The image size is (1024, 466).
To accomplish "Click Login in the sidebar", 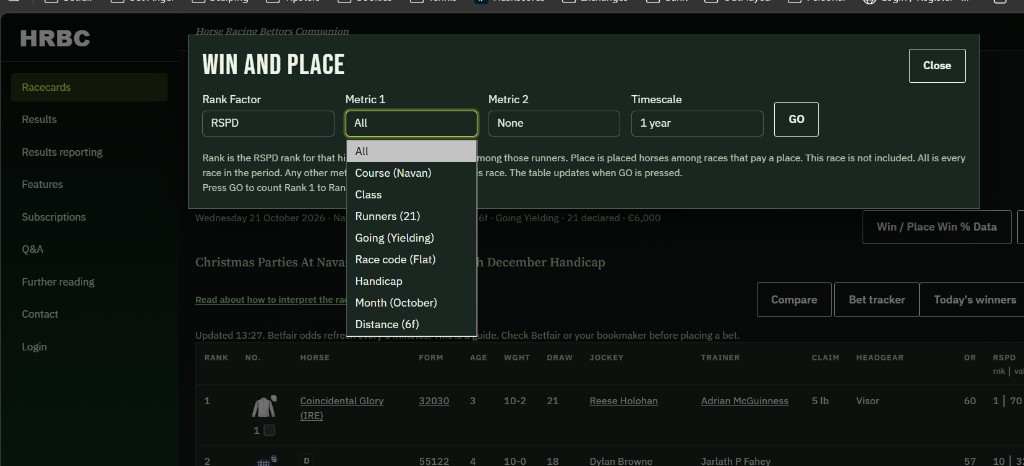I will tap(34, 347).
